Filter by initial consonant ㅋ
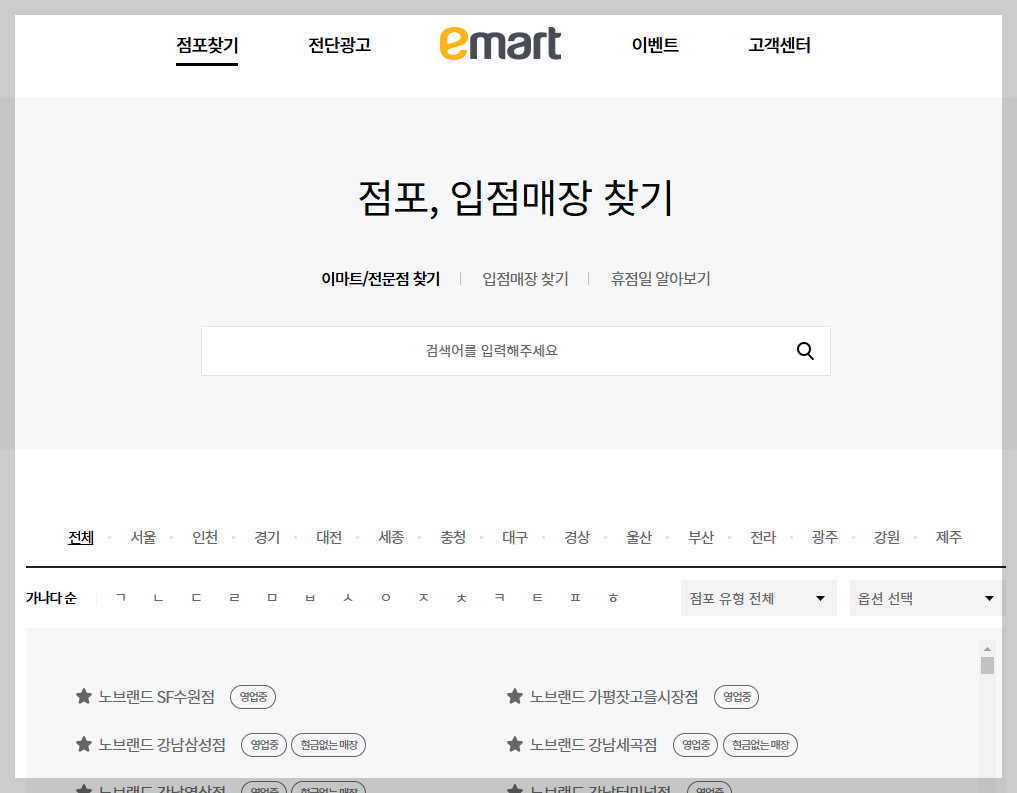Viewport: 1017px width, 793px height. (499, 598)
